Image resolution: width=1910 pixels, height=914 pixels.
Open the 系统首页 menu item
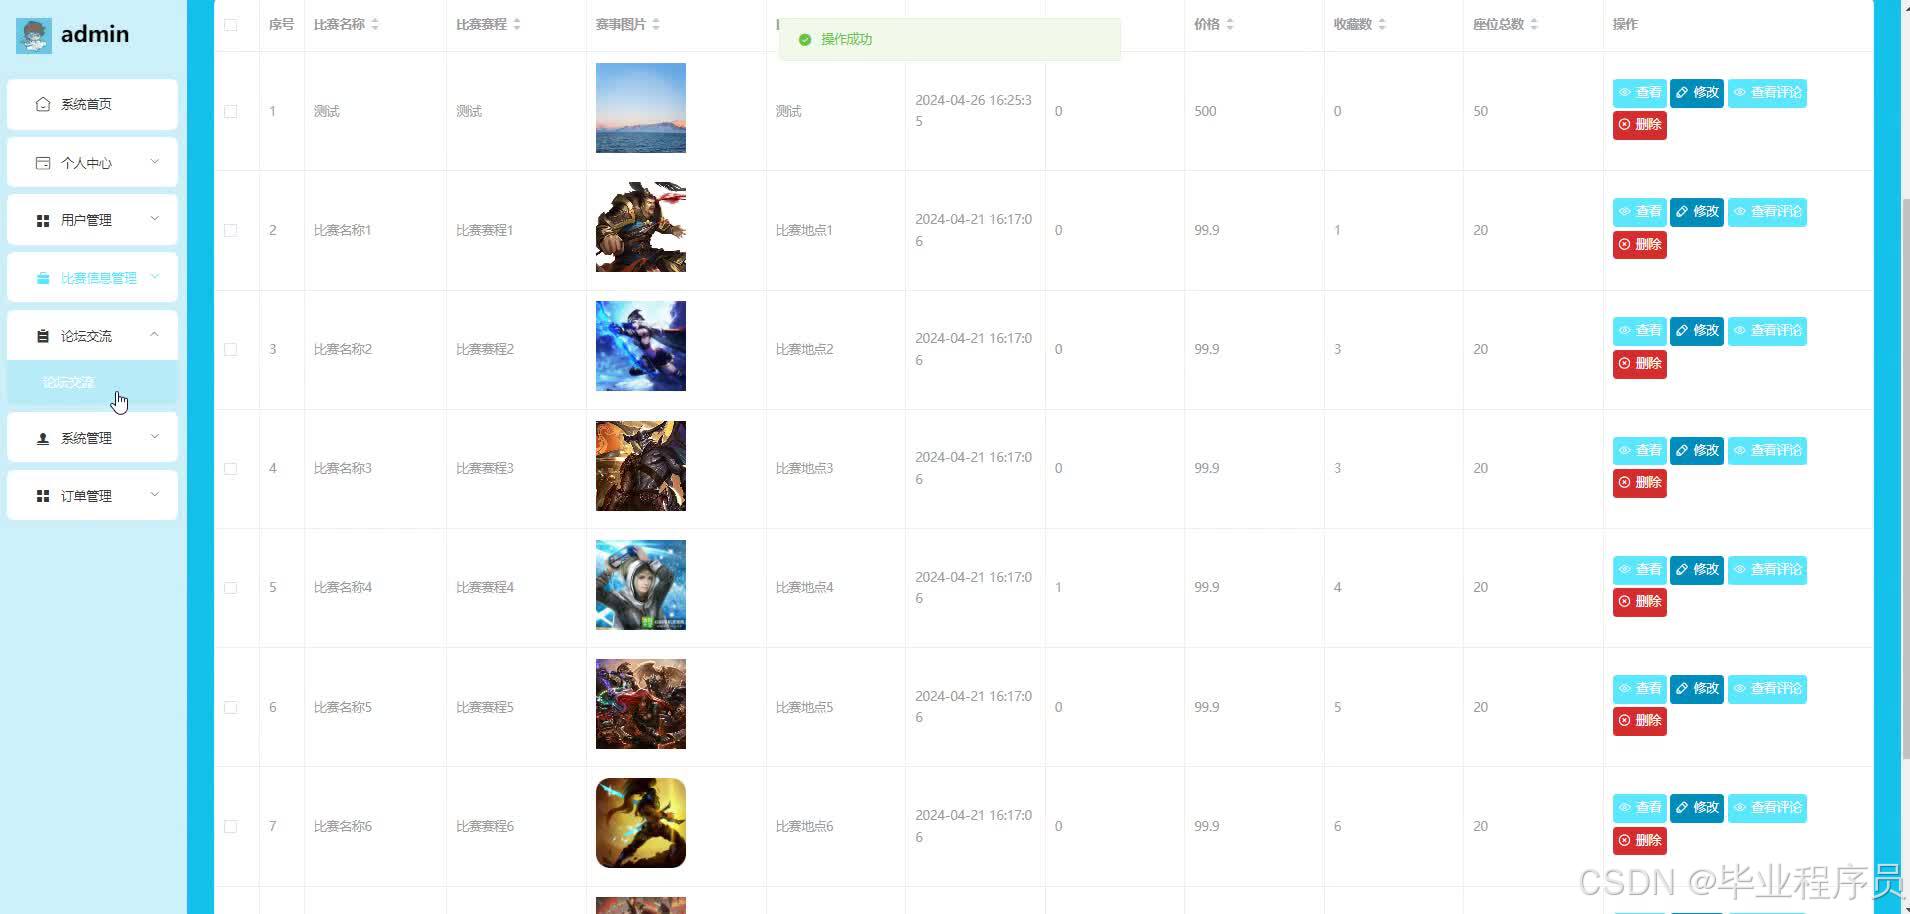(92, 104)
